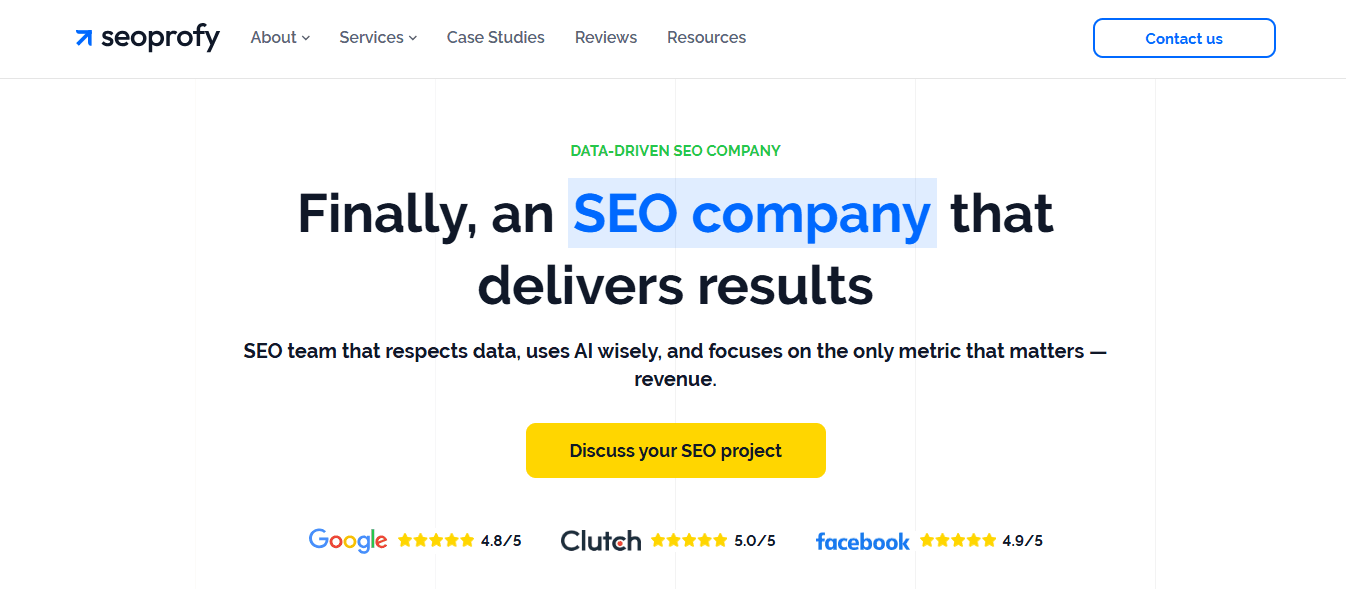Select the stars next to Clutch score

(690, 540)
